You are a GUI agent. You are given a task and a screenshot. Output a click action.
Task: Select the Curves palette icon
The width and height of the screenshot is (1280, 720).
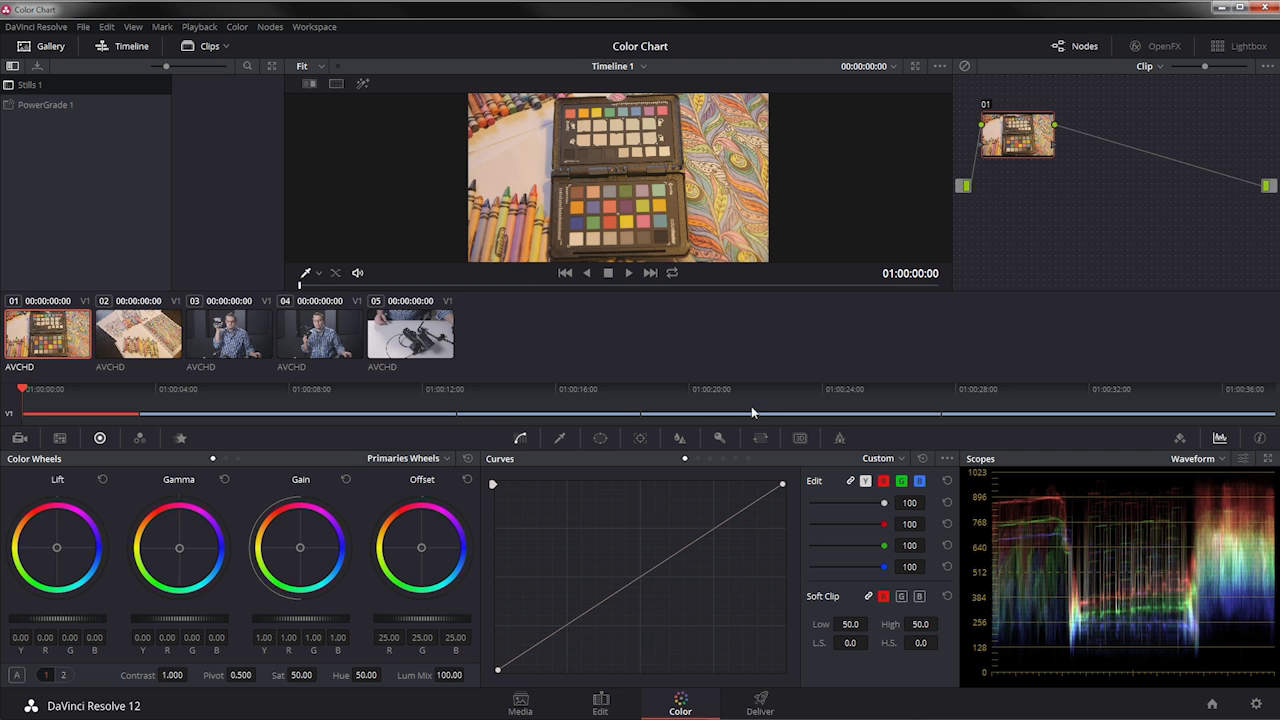click(x=520, y=438)
